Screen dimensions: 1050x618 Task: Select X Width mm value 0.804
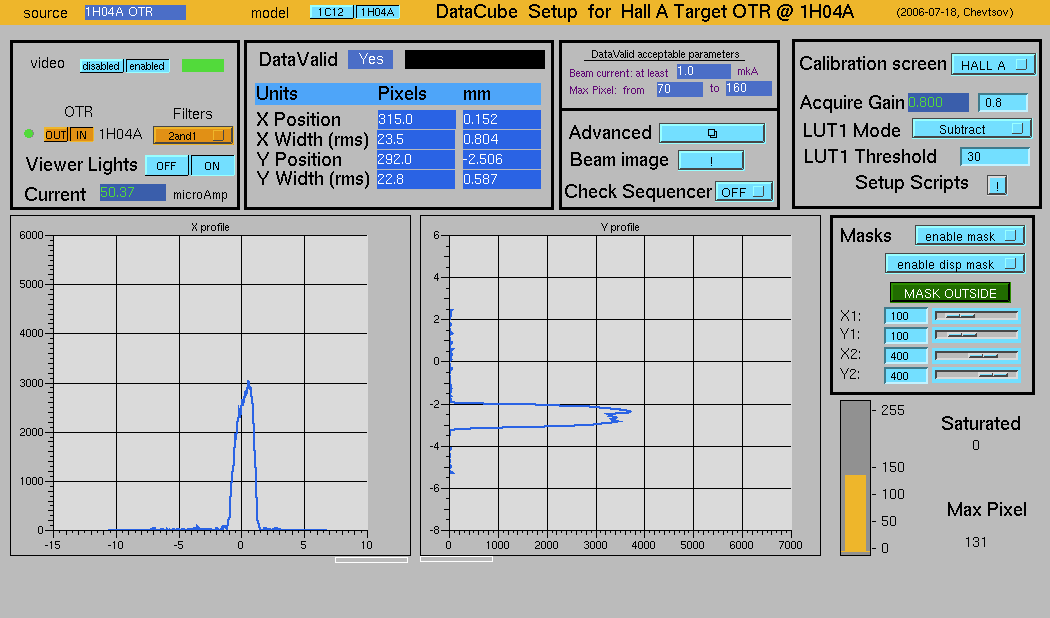click(x=502, y=139)
